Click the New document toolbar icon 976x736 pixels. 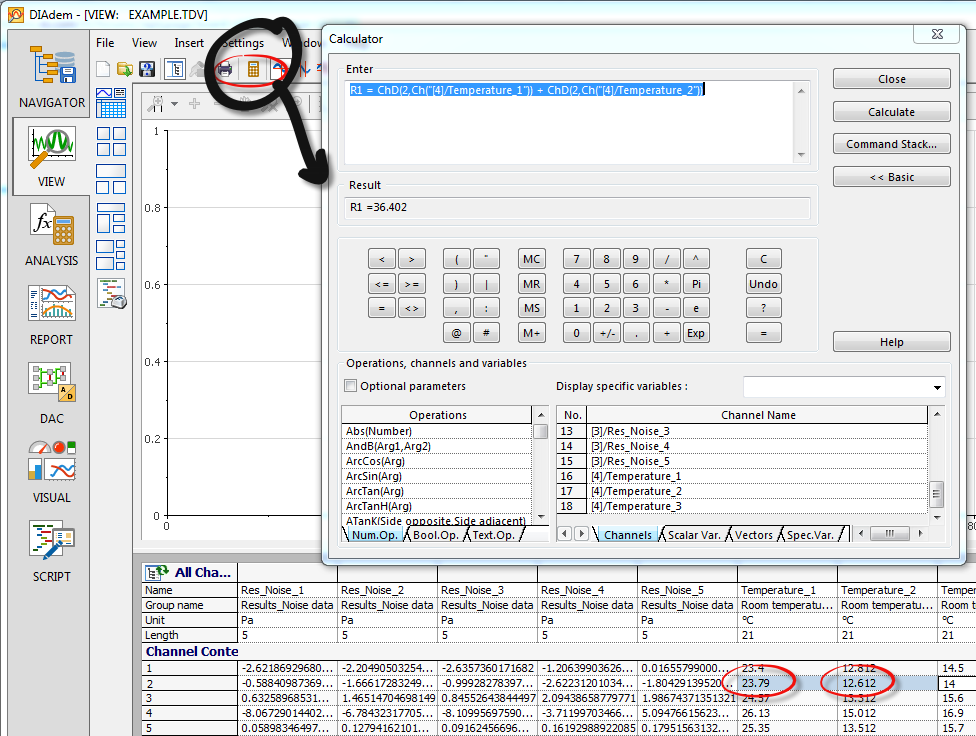[103, 69]
